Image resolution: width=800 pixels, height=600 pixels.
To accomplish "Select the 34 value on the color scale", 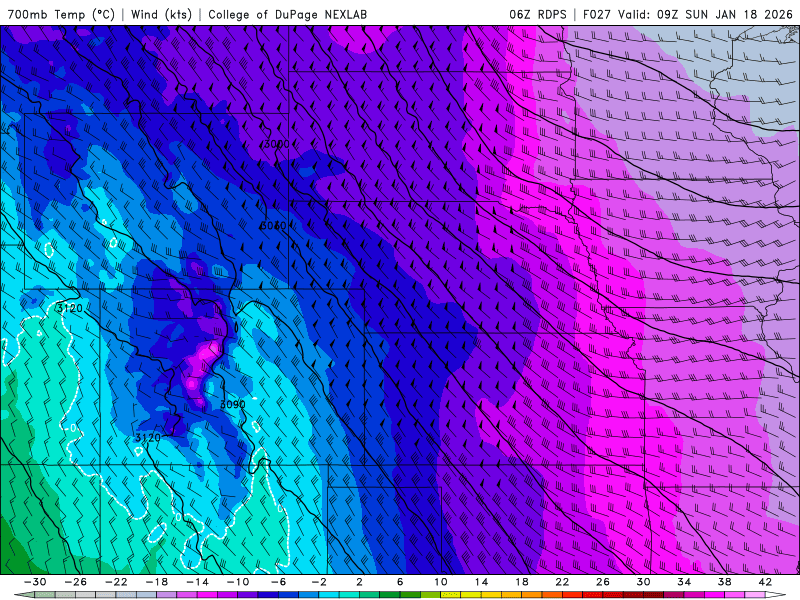I will (x=684, y=582).
